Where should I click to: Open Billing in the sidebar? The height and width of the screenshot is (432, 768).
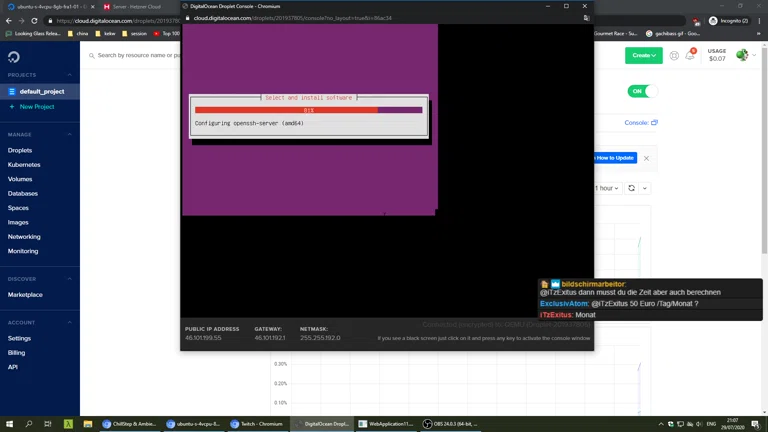coord(16,353)
